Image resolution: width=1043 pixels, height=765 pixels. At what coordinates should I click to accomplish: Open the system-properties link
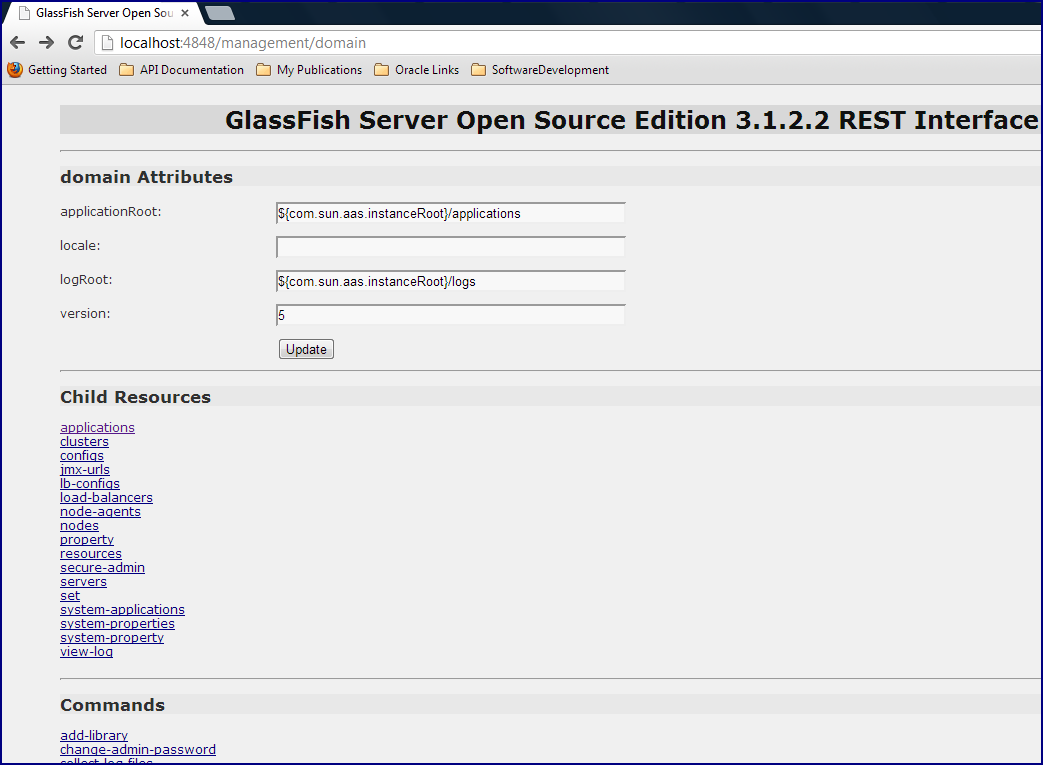pos(118,623)
